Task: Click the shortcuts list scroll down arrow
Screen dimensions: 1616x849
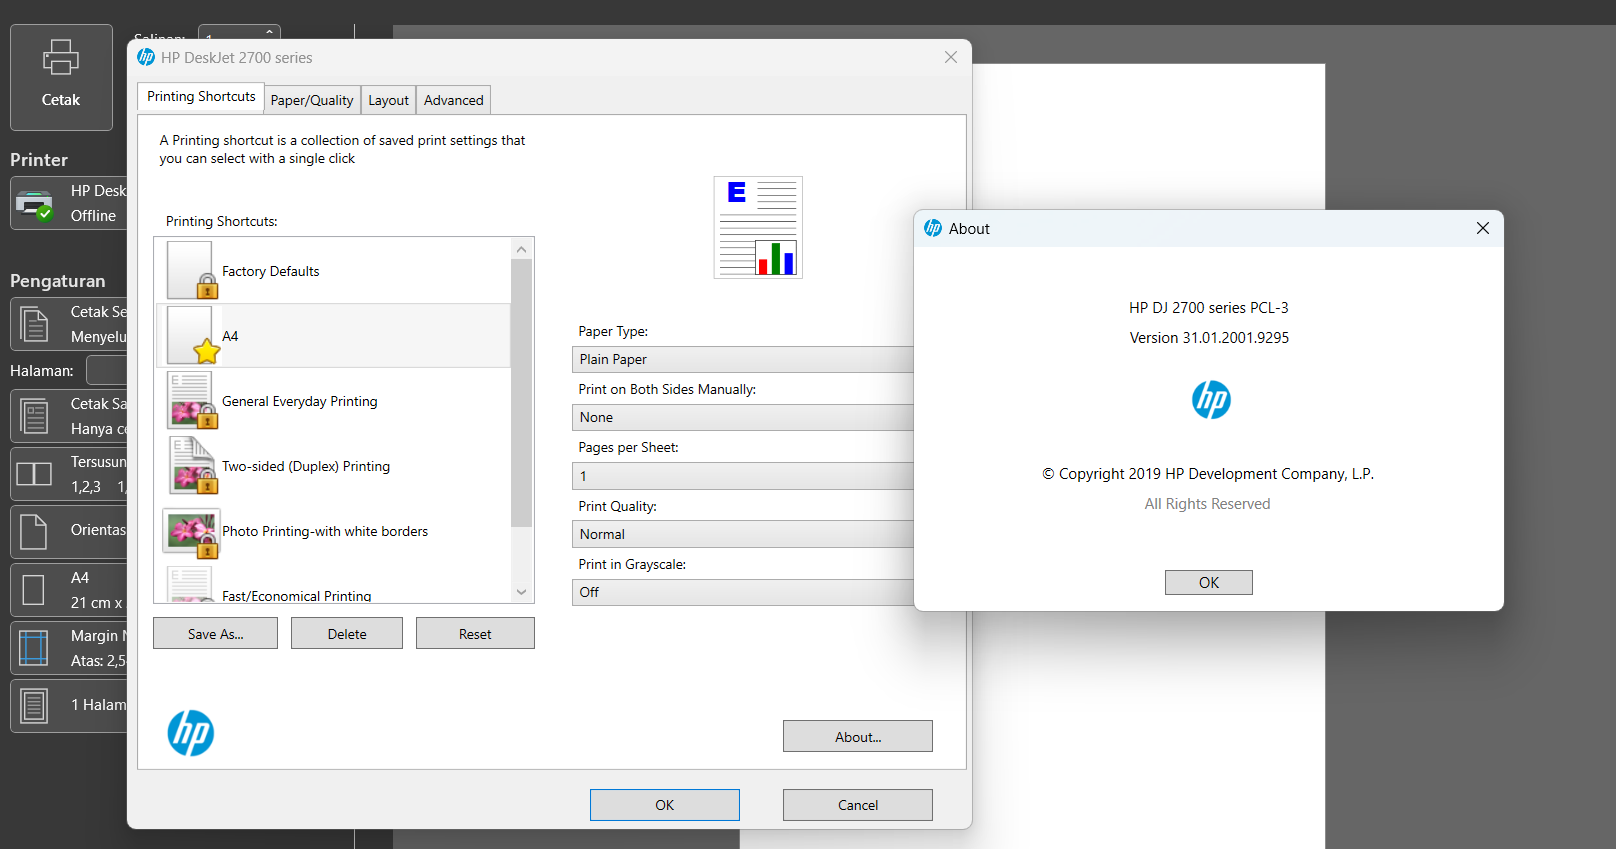Action: tap(521, 592)
